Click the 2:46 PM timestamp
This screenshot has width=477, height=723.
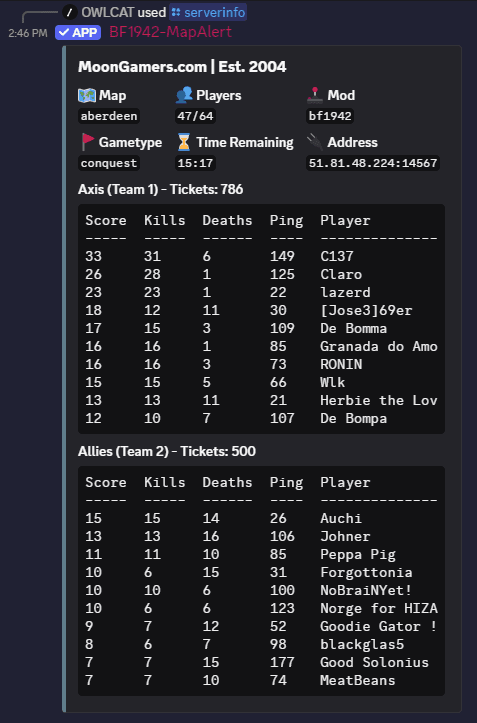coord(28,33)
